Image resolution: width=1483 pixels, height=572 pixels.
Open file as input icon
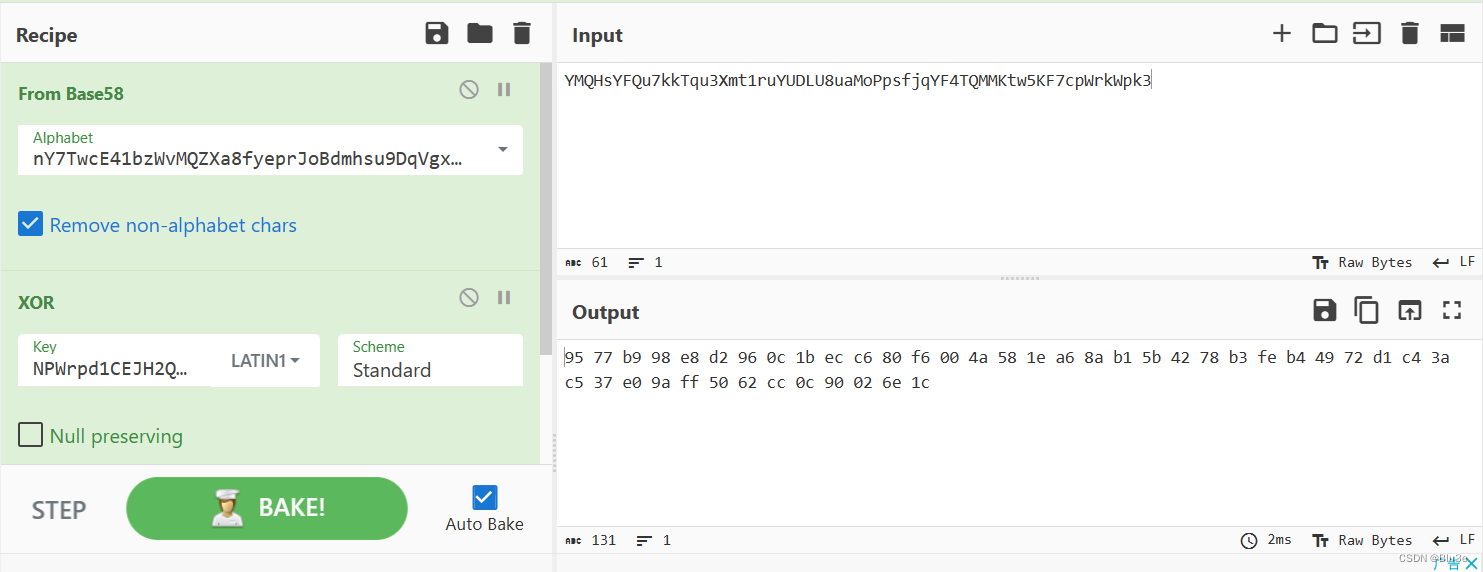tap(1367, 33)
